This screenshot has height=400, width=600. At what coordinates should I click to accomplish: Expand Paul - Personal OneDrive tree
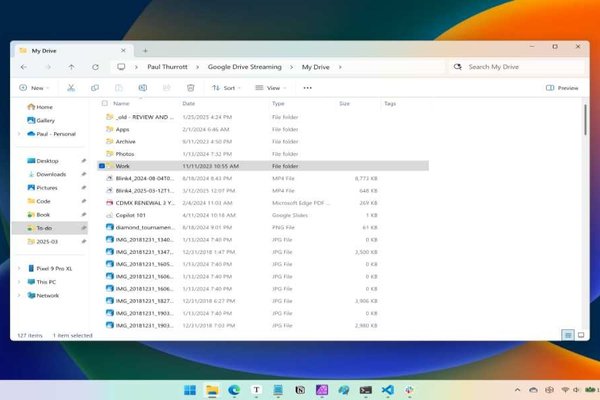[19, 134]
